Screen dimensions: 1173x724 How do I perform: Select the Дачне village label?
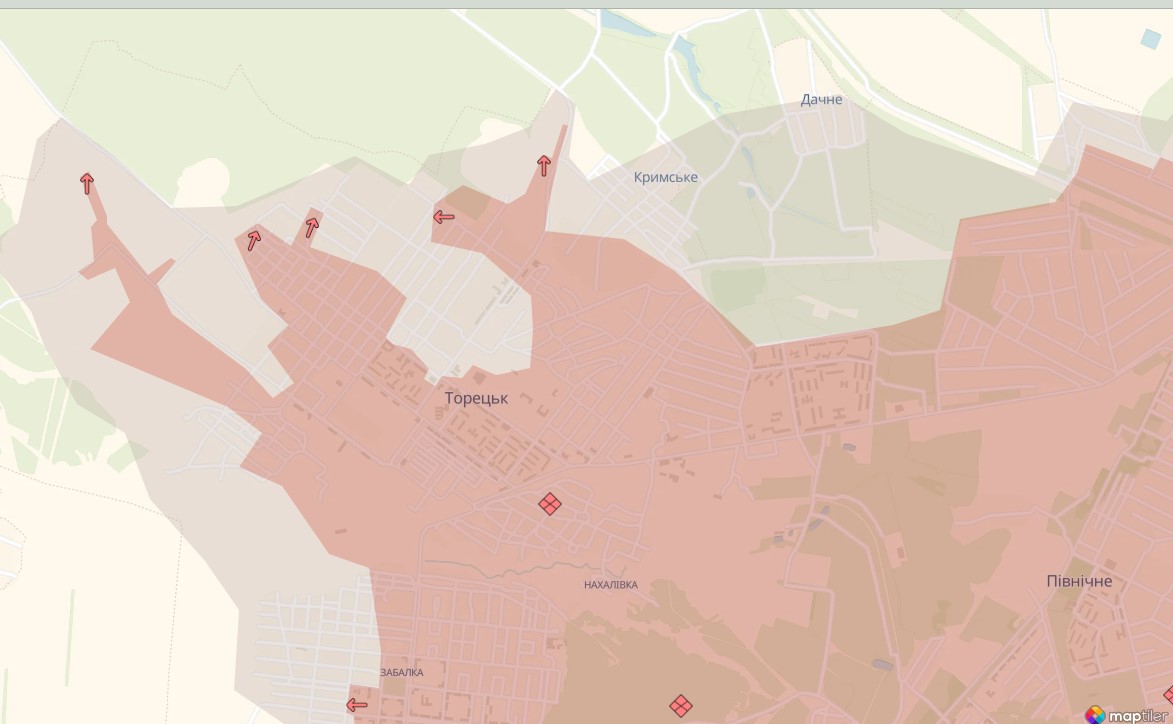821,99
